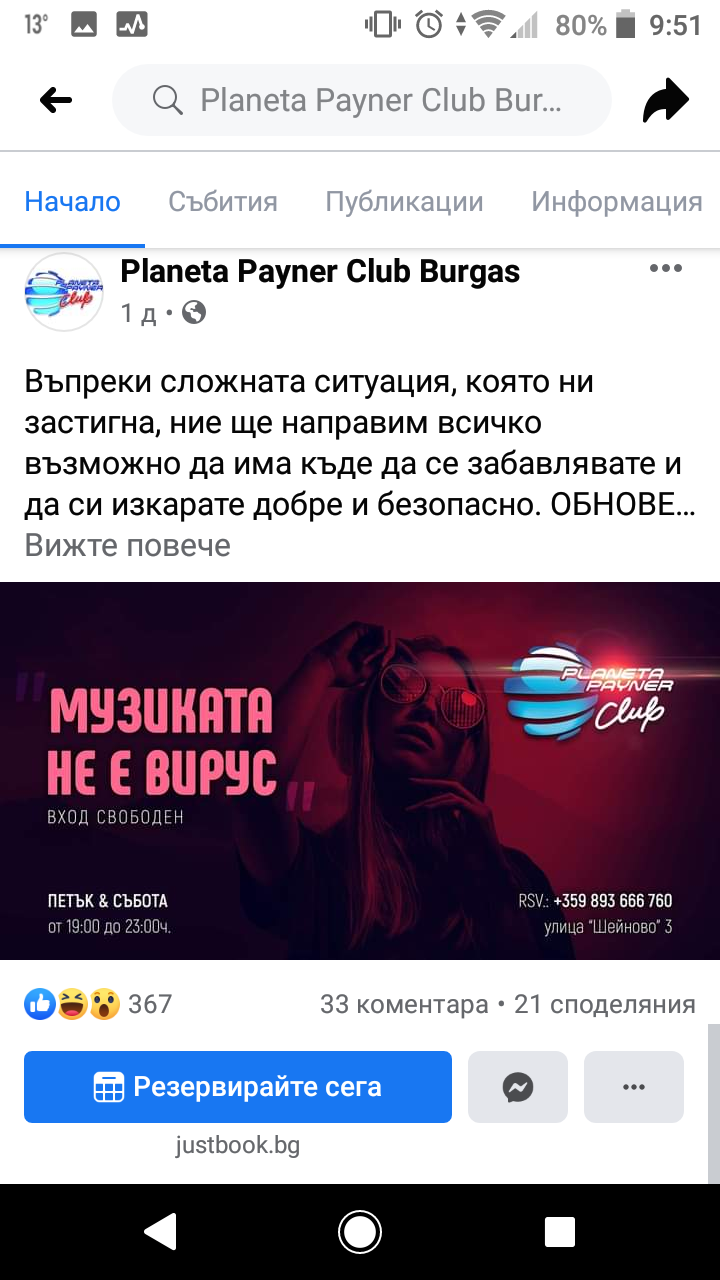This screenshot has width=720, height=1280.
Task: Expand post text with Вижте повече
Action: (128, 545)
